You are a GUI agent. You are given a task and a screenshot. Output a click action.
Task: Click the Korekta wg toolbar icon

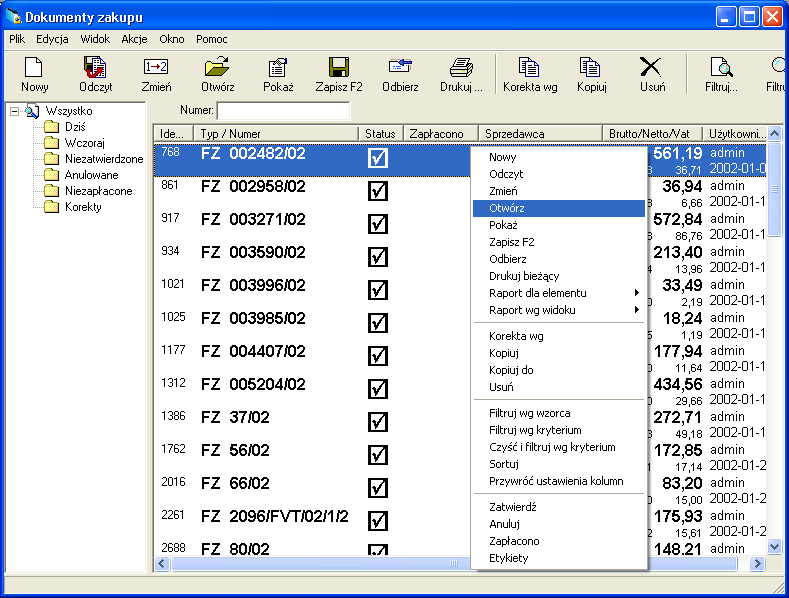(529, 67)
